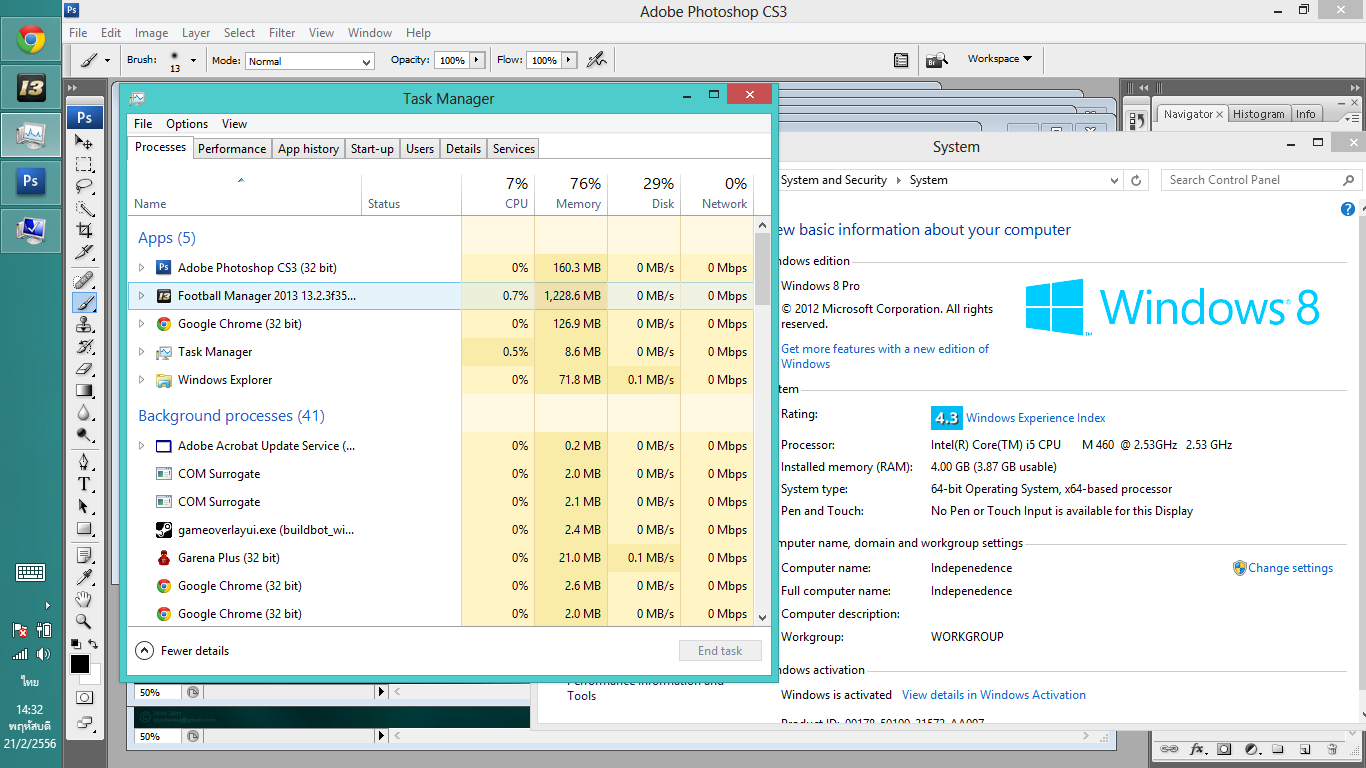This screenshot has width=1366, height=768.
Task: Open Adobe Bridge from the options bar
Action: click(936, 60)
